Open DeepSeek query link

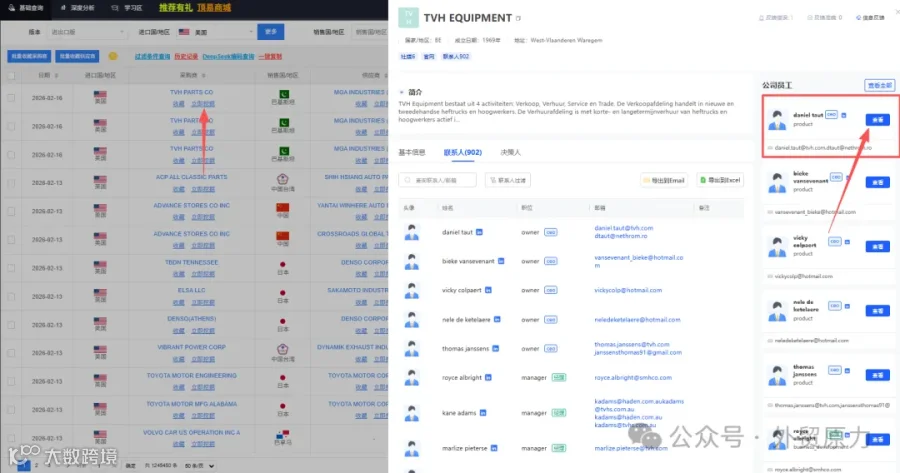click(228, 56)
